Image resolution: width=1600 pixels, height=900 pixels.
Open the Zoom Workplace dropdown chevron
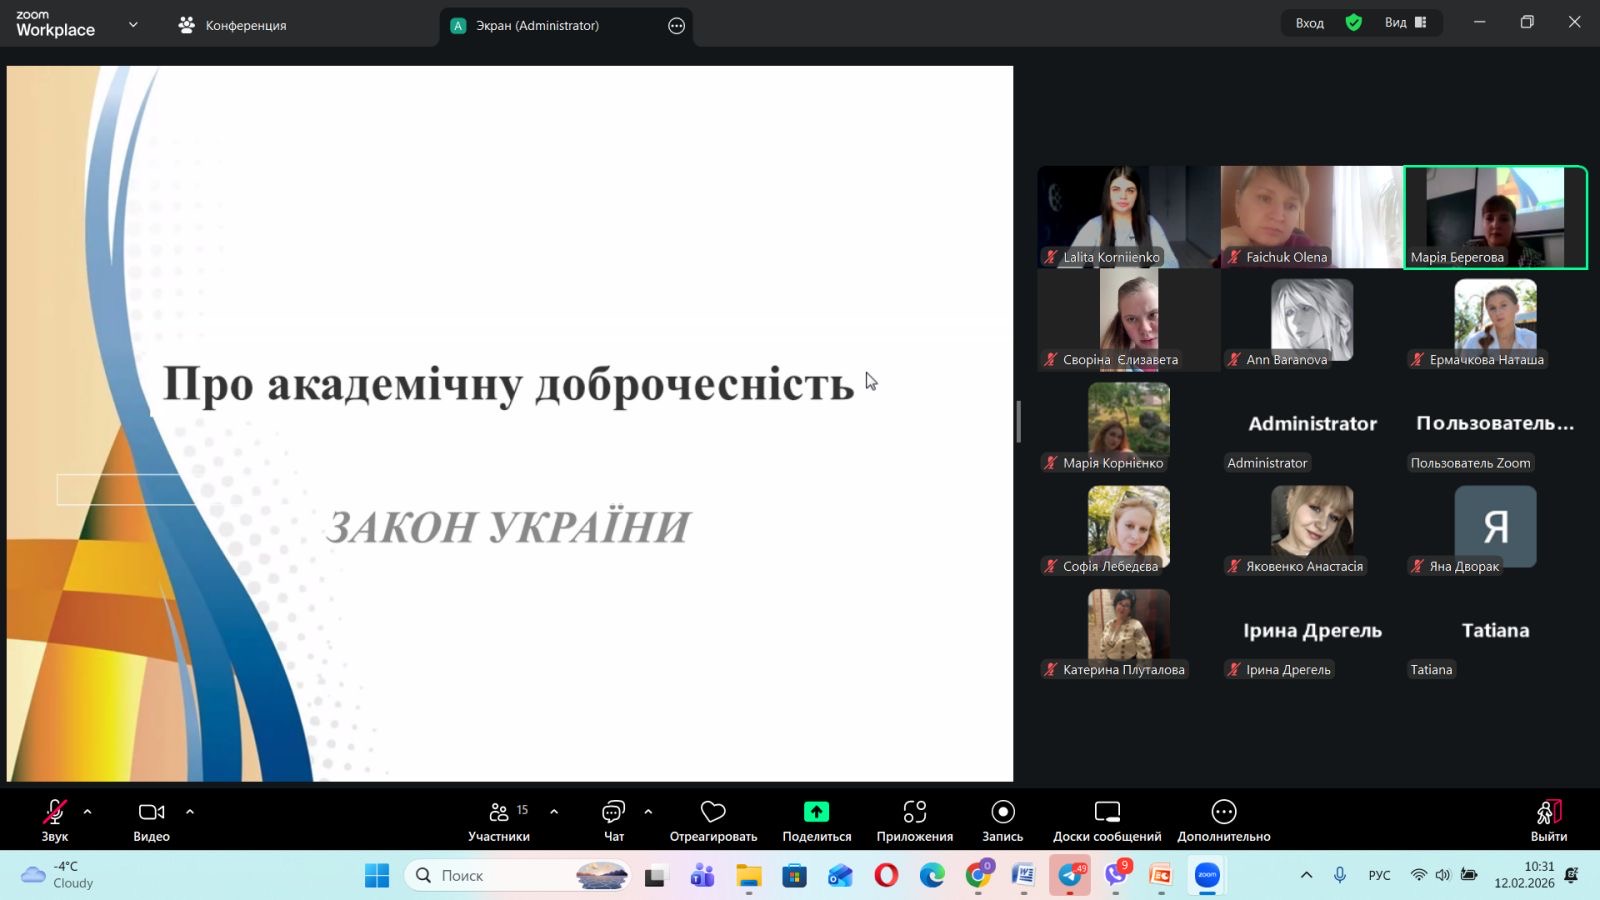click(x=133, y=25)
